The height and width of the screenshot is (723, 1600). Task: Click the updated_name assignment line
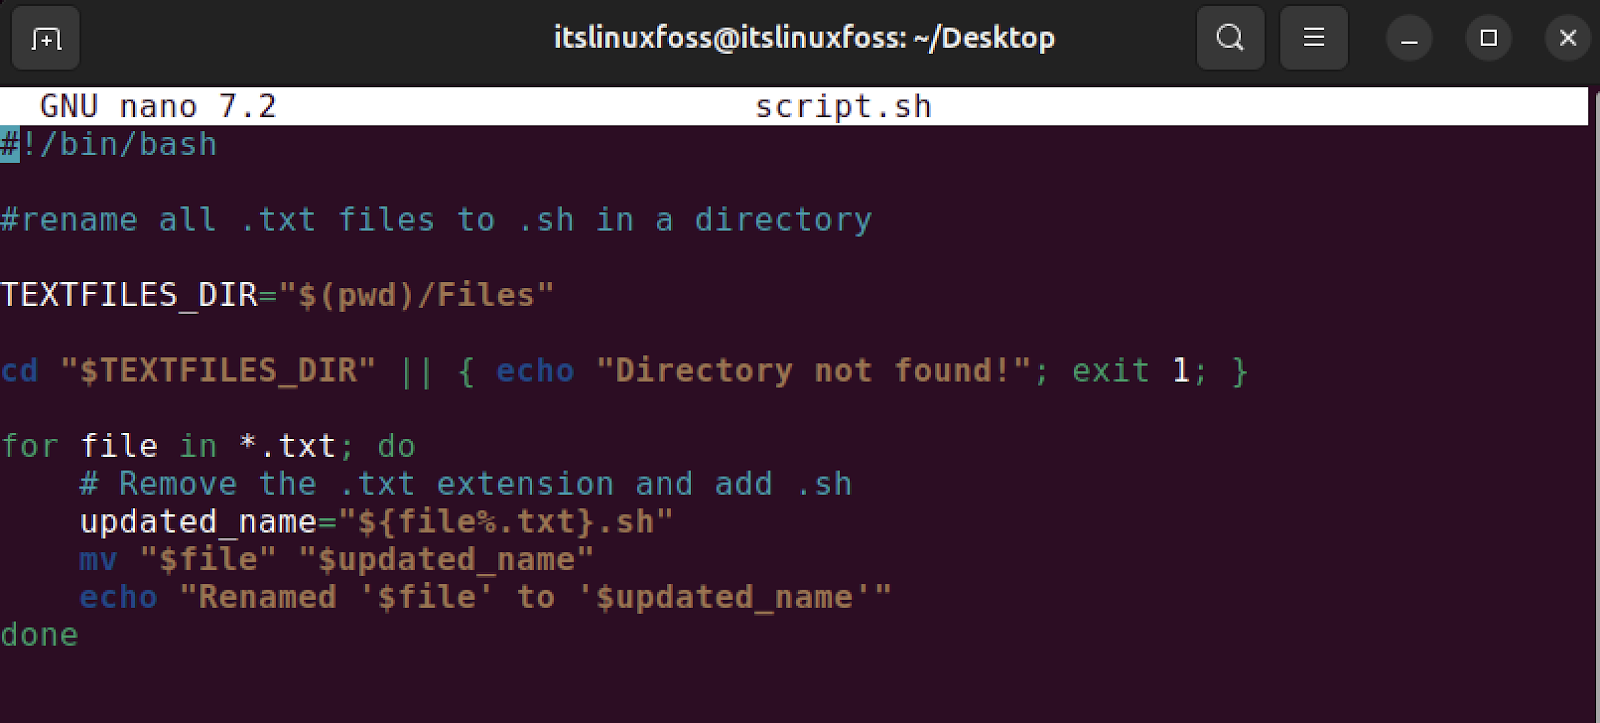[376, 522]
